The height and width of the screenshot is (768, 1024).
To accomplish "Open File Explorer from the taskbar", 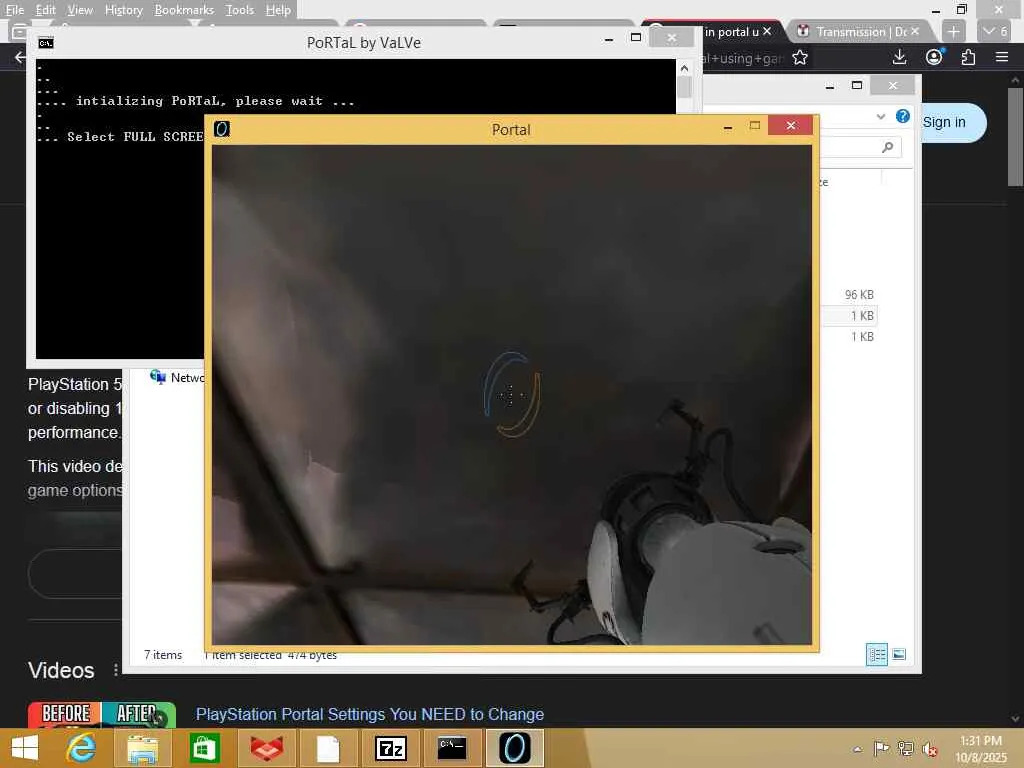I will (x=142, y=748).
